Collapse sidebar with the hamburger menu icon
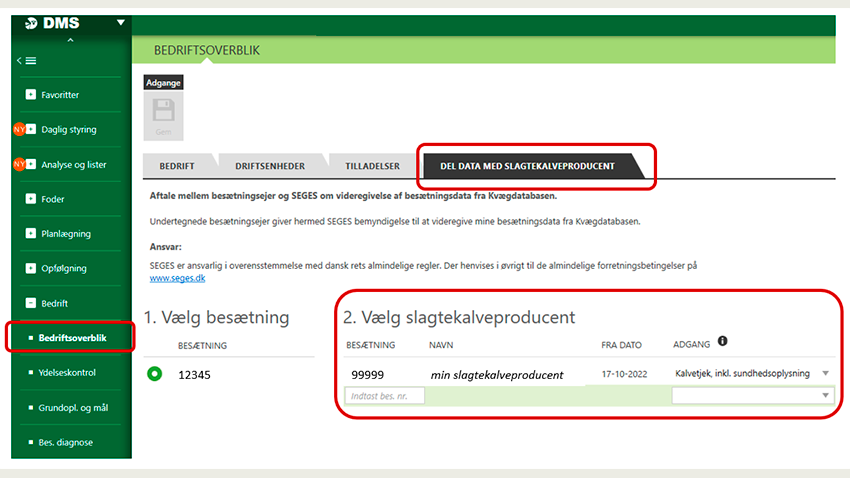This screenshot has height=478, width=850. point(27,61)
